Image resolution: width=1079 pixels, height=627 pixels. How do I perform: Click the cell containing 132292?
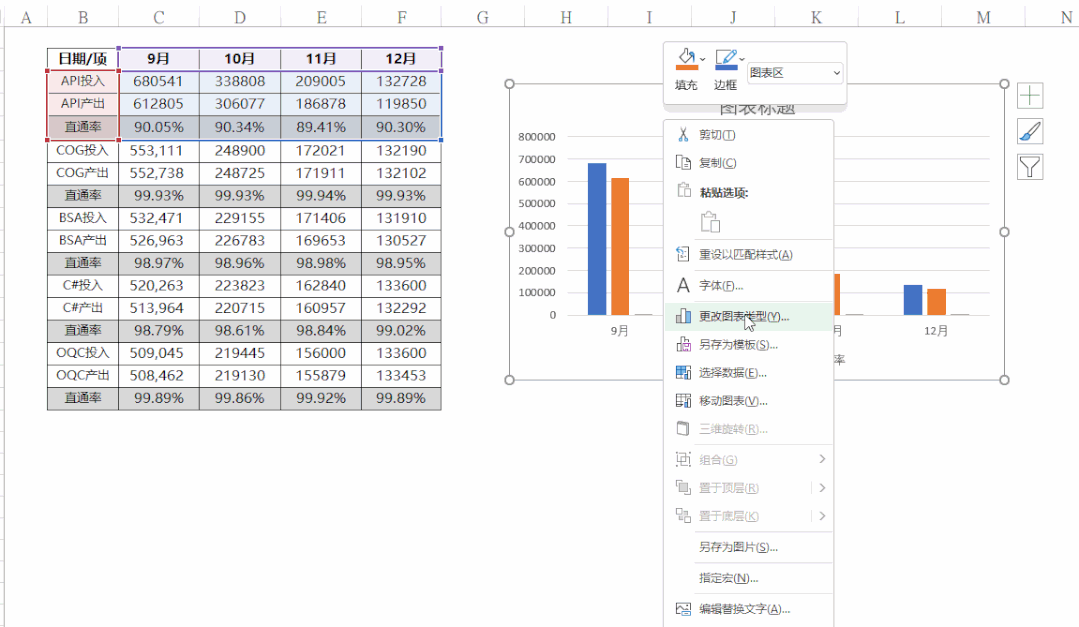(x=401, y=308)
